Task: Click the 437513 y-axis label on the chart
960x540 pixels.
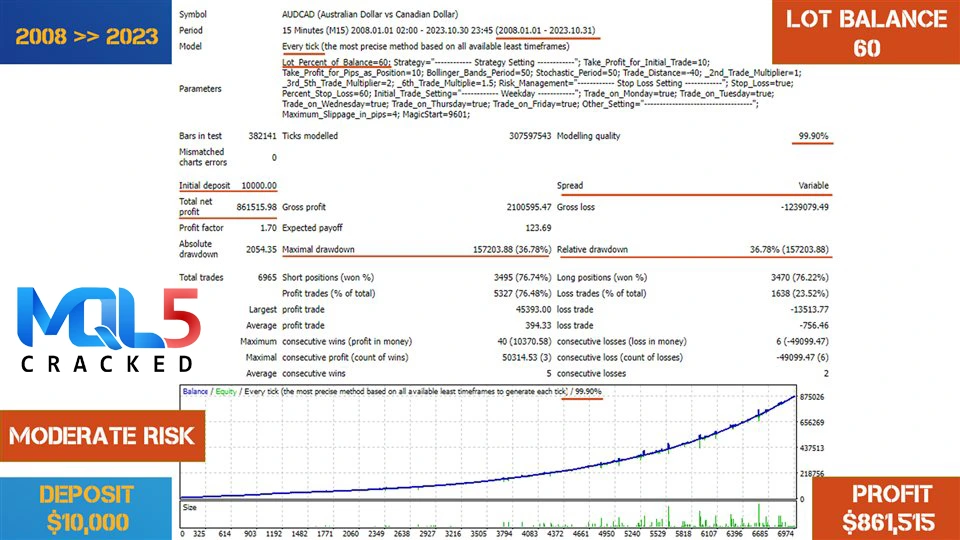Action: (x=812, y=448)
